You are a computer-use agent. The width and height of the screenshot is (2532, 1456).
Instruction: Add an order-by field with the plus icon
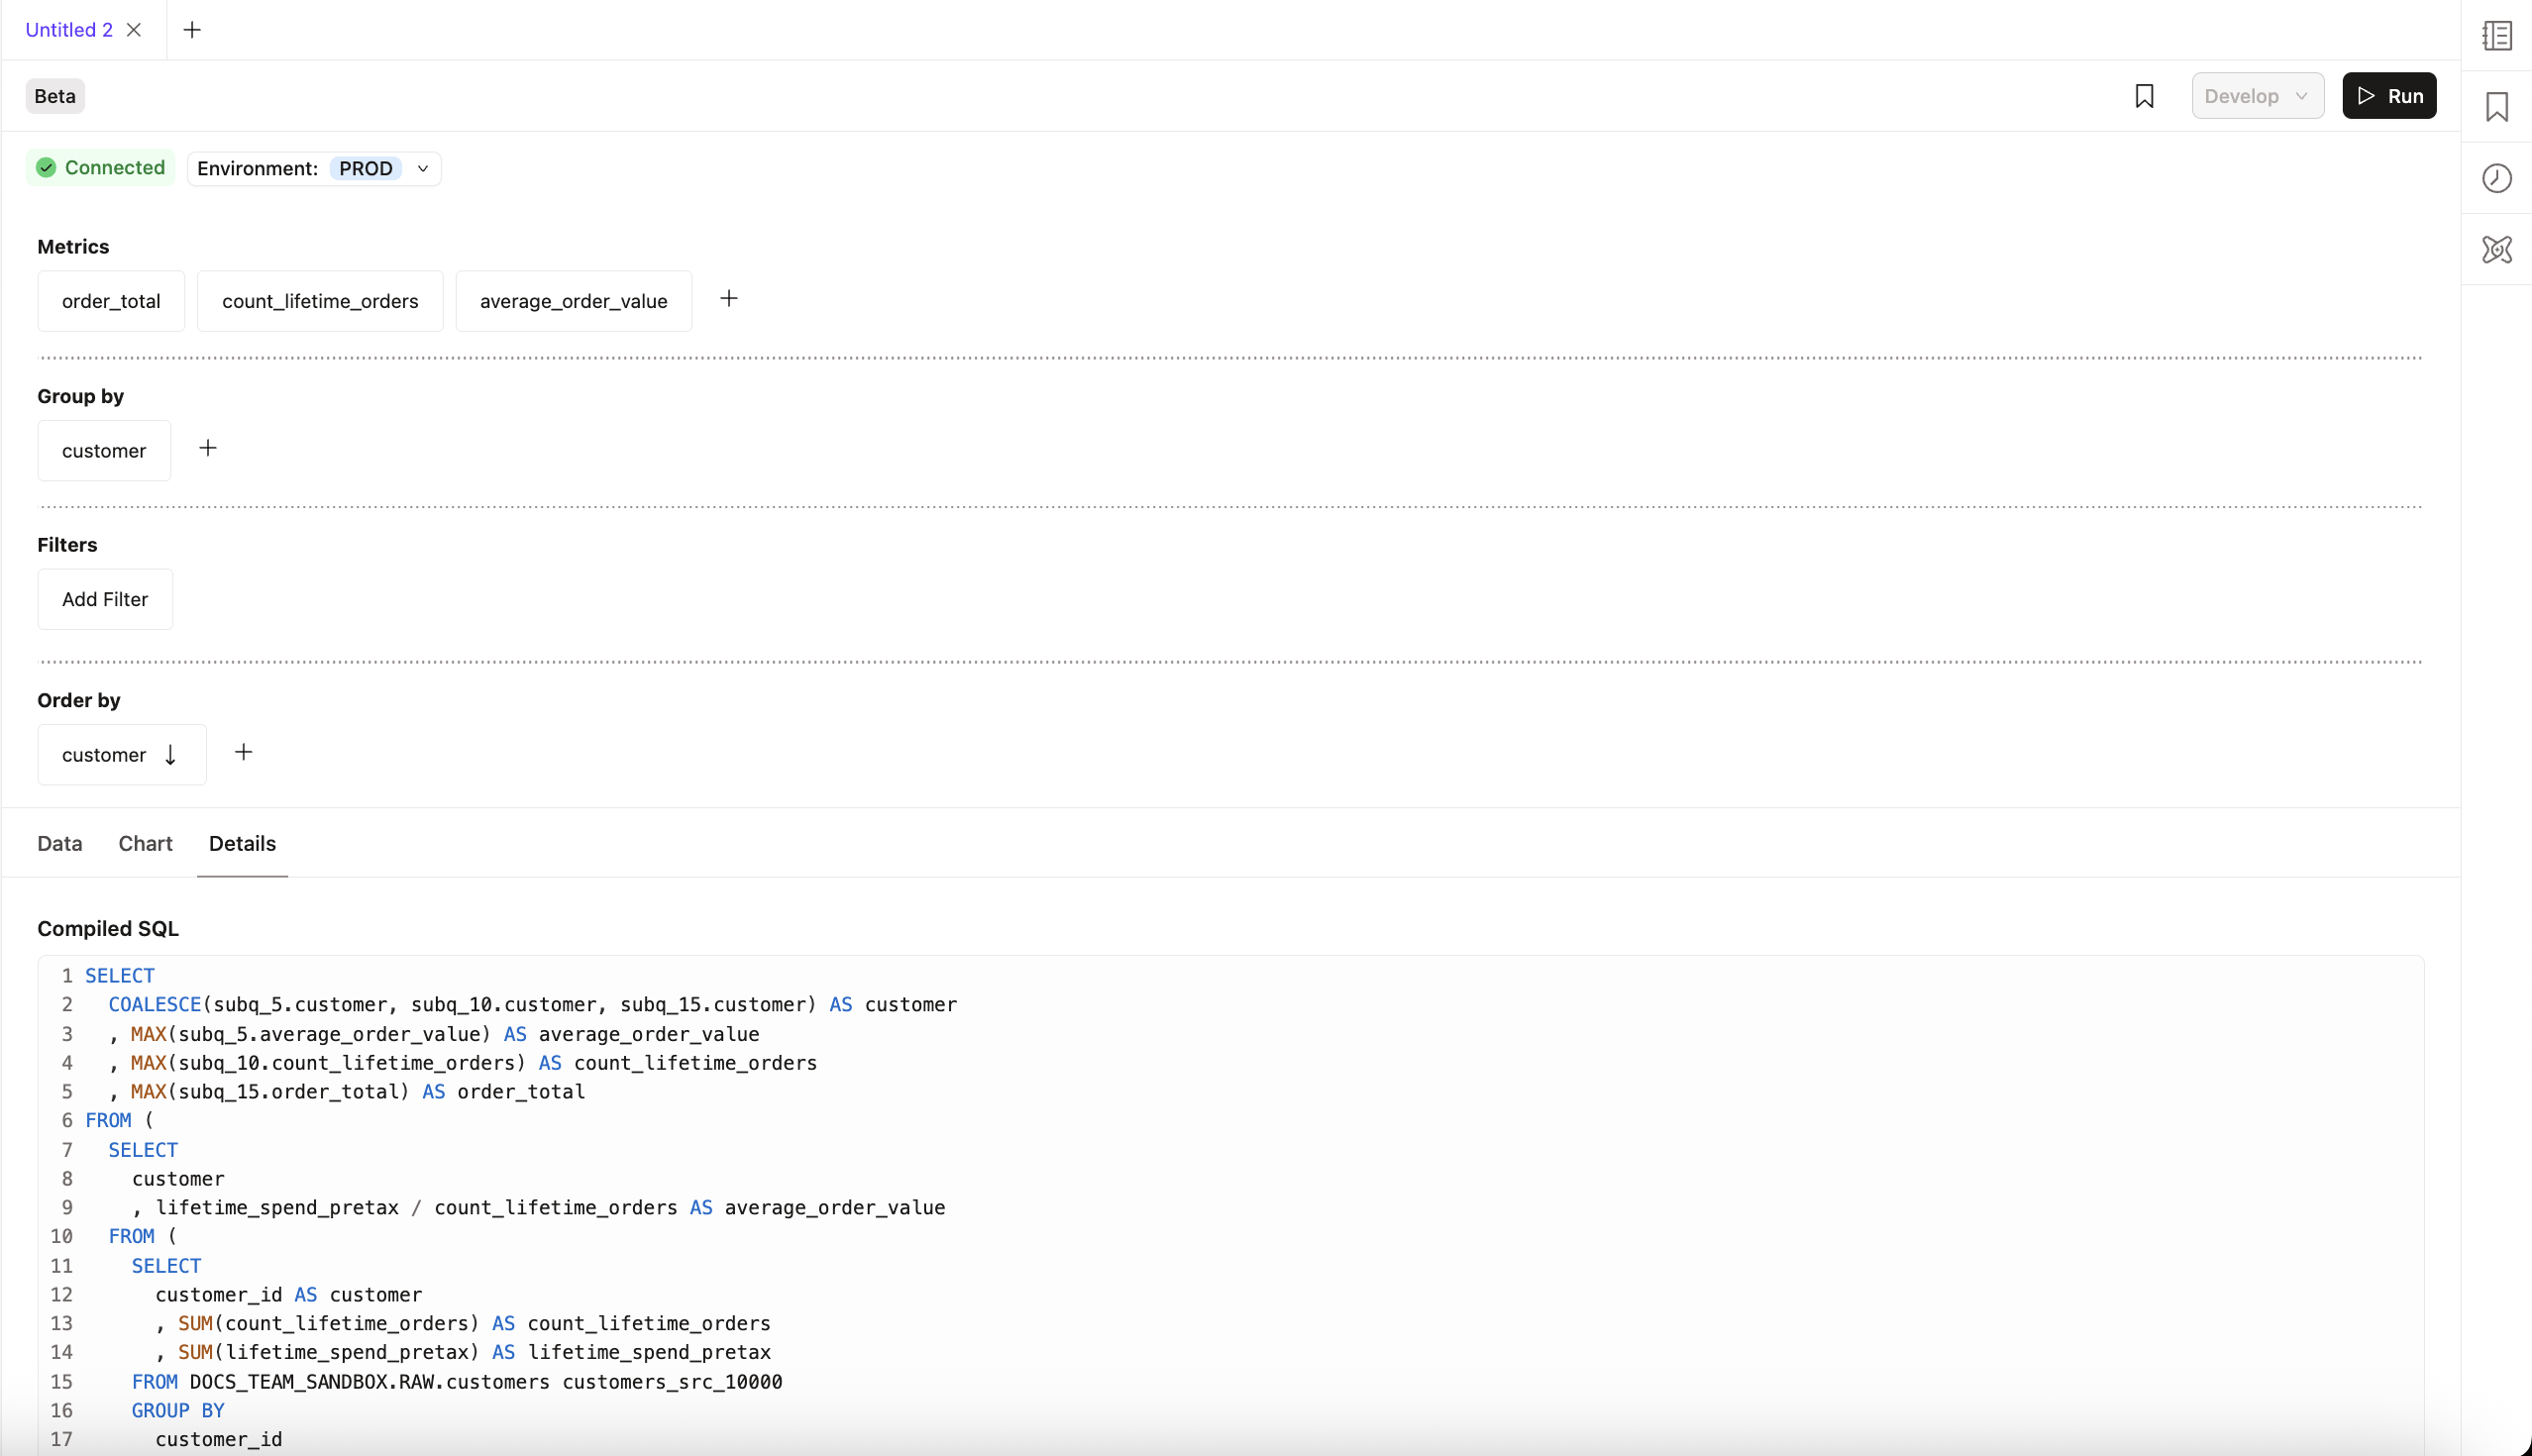point(243,751)
